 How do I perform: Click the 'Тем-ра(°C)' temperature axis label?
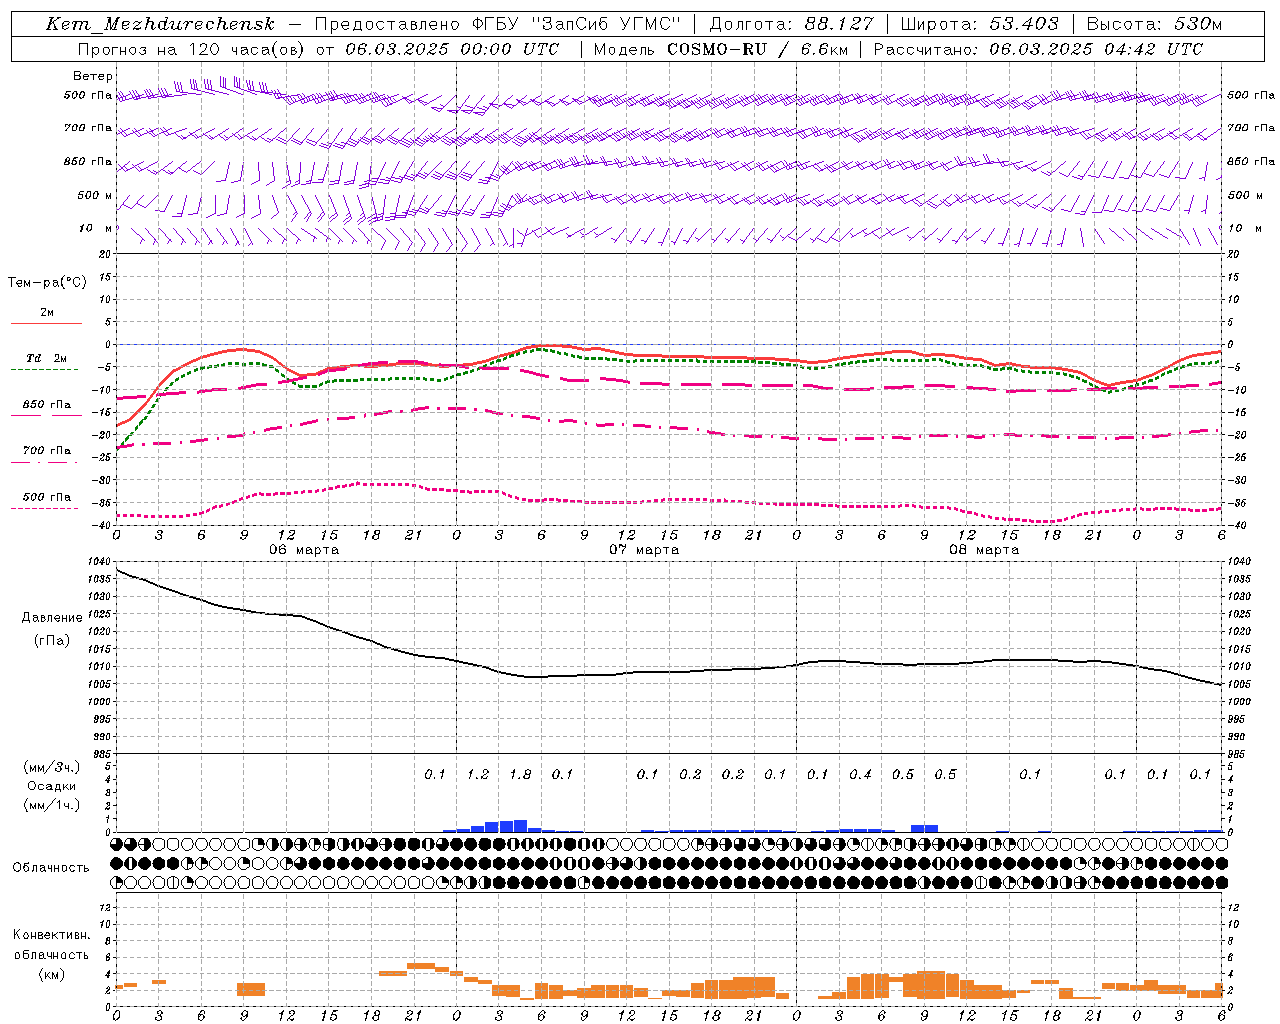point(47,283)
